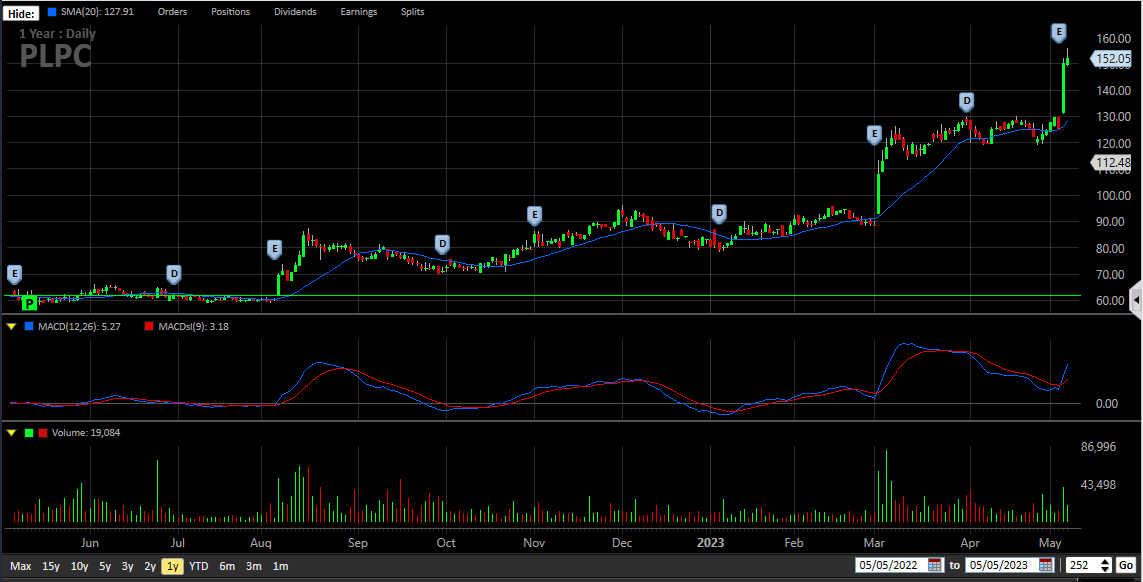This screenshot has height=582, width=1143.
Task: Click the 252 bars count field
Action: (1082, 565)
